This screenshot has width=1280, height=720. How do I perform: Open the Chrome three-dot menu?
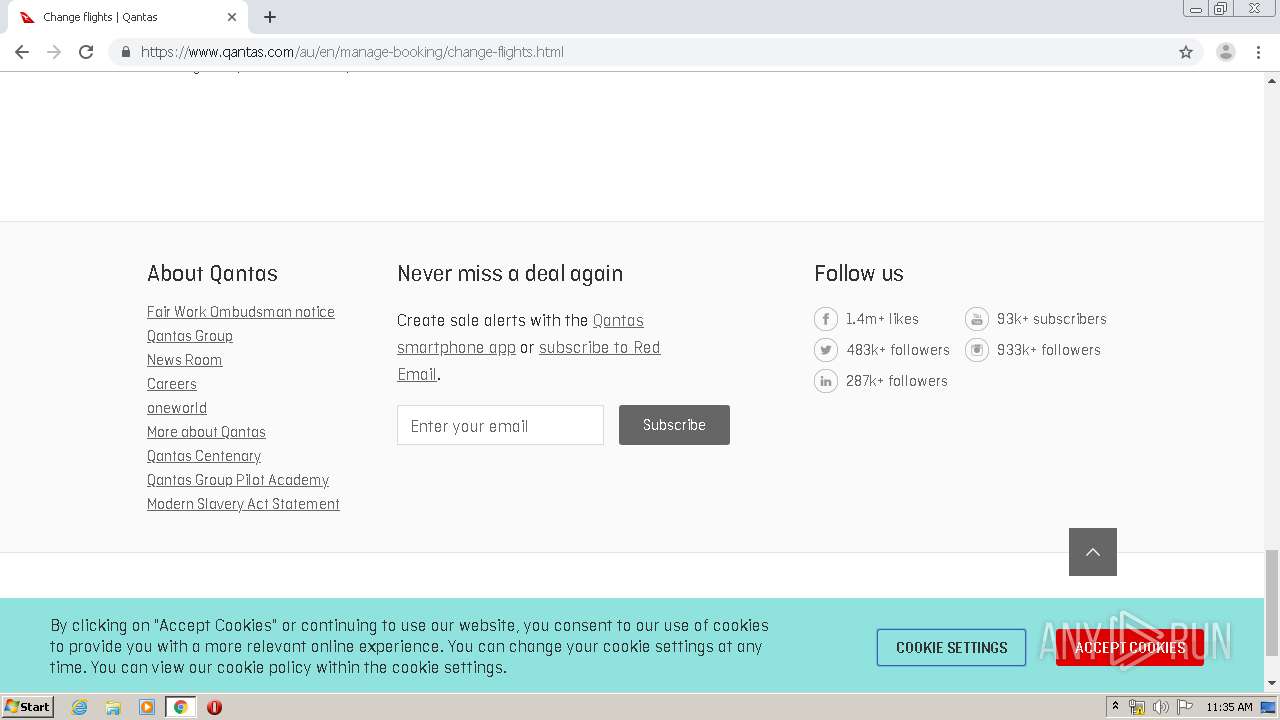[x=1259, y=52]
